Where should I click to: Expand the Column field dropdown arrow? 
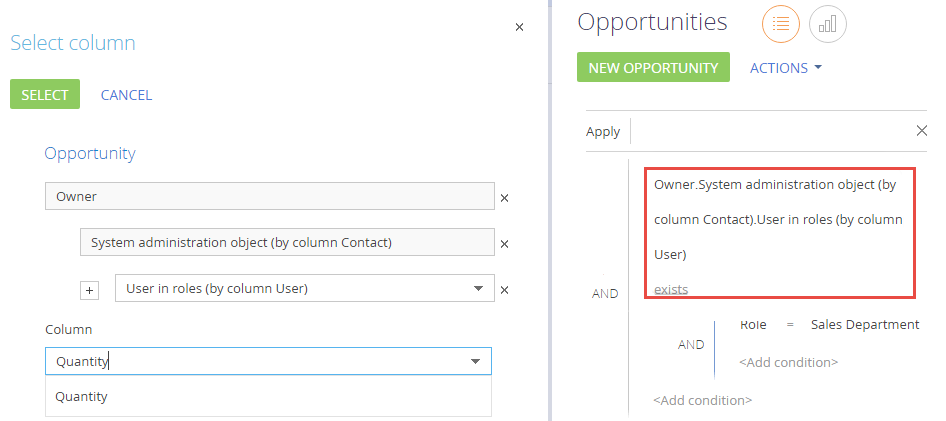tap(476, 361)
